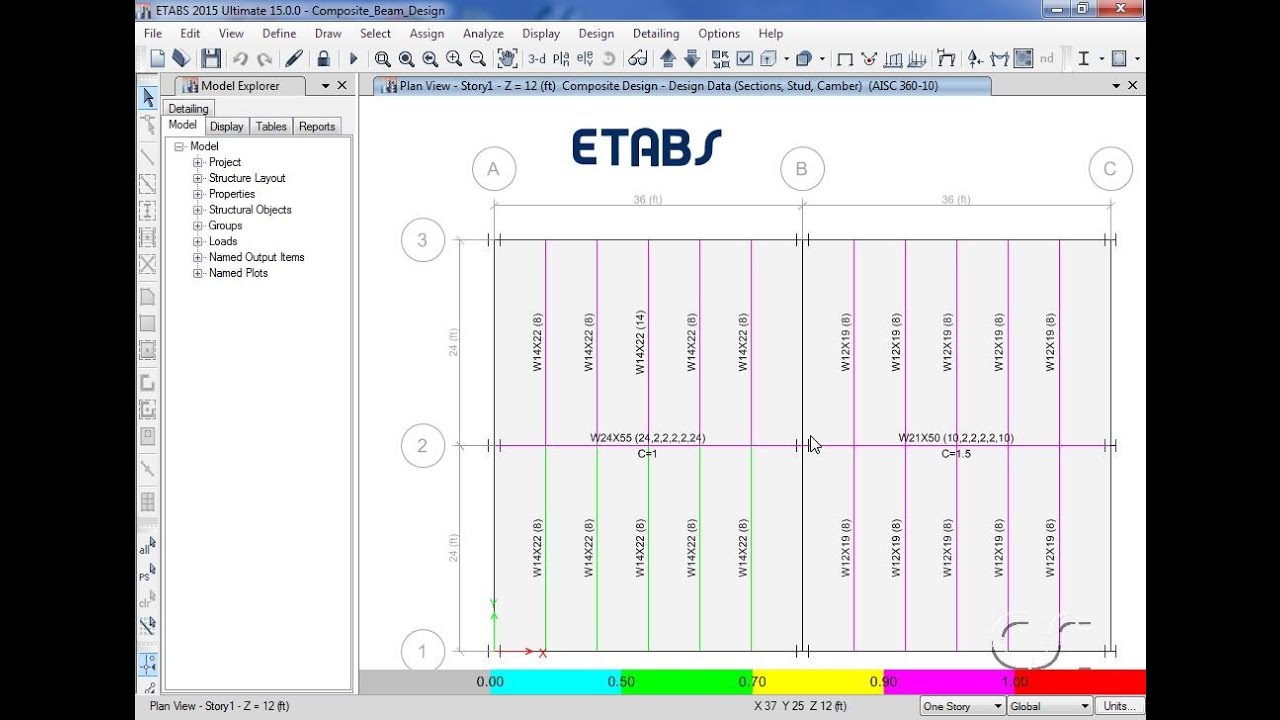Viewport: 1280px width, 720px height.
Task: Open the Options menu
Action: point(719,33)
